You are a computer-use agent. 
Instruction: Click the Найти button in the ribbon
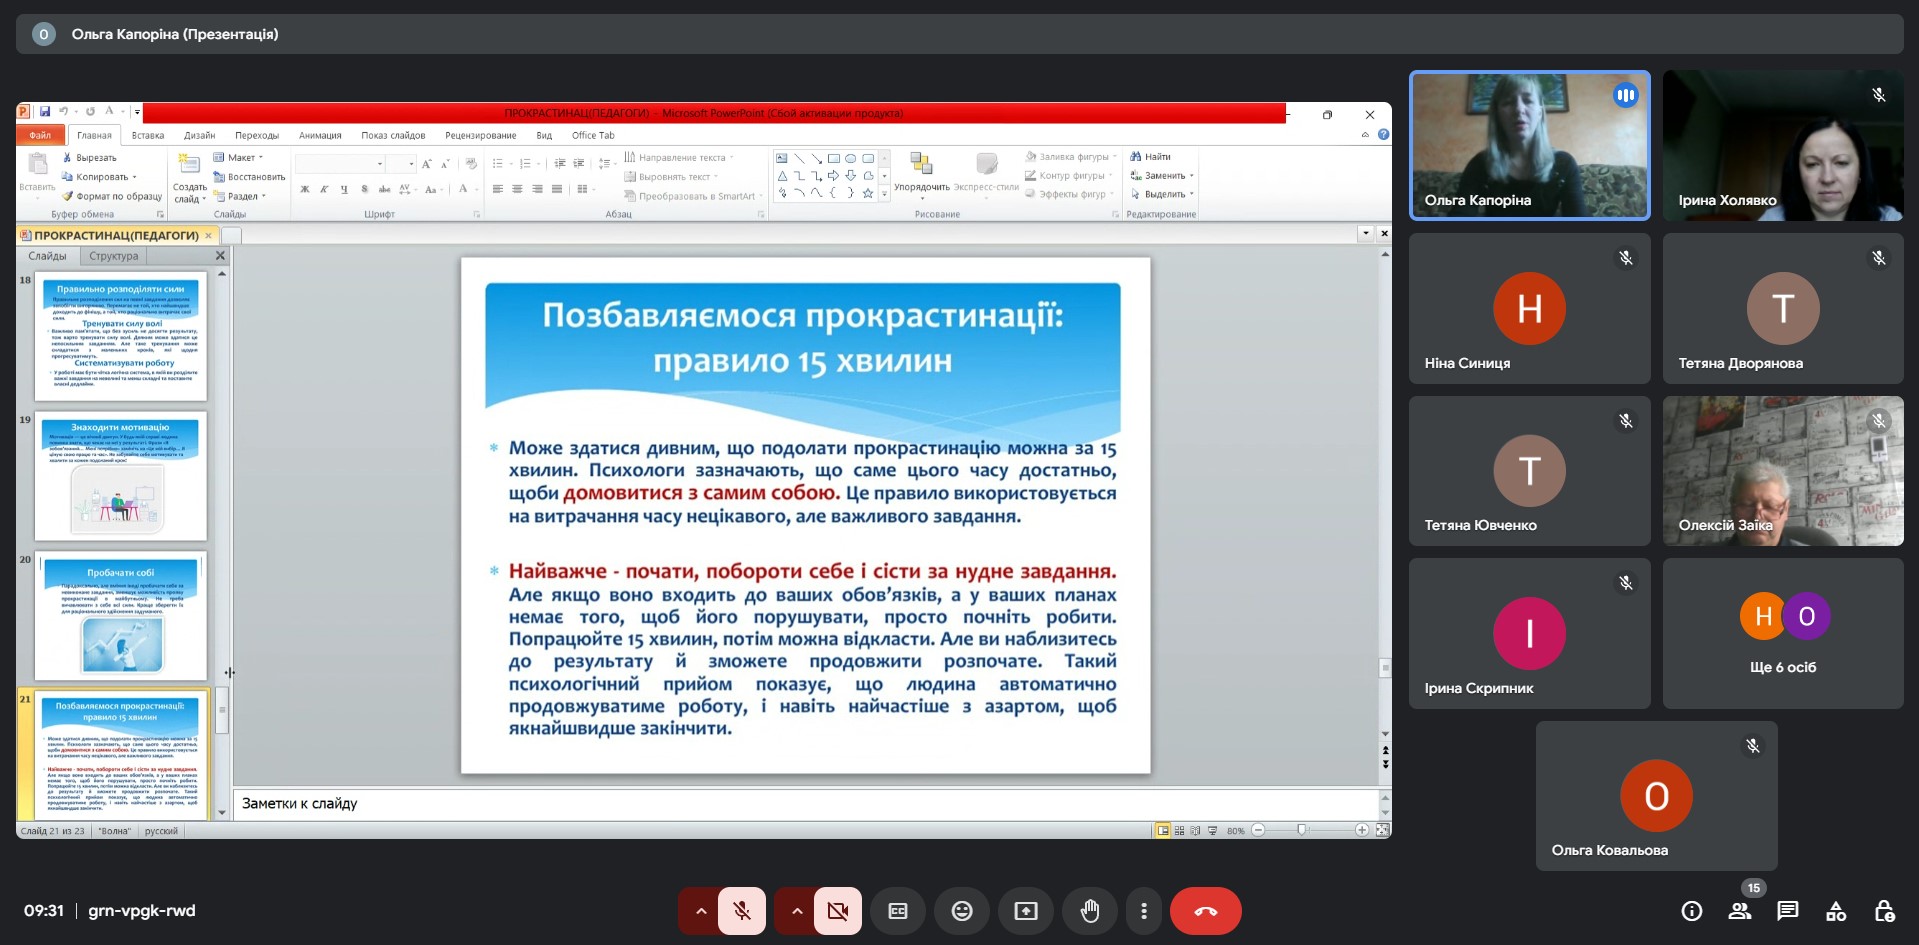[1151, 157]
